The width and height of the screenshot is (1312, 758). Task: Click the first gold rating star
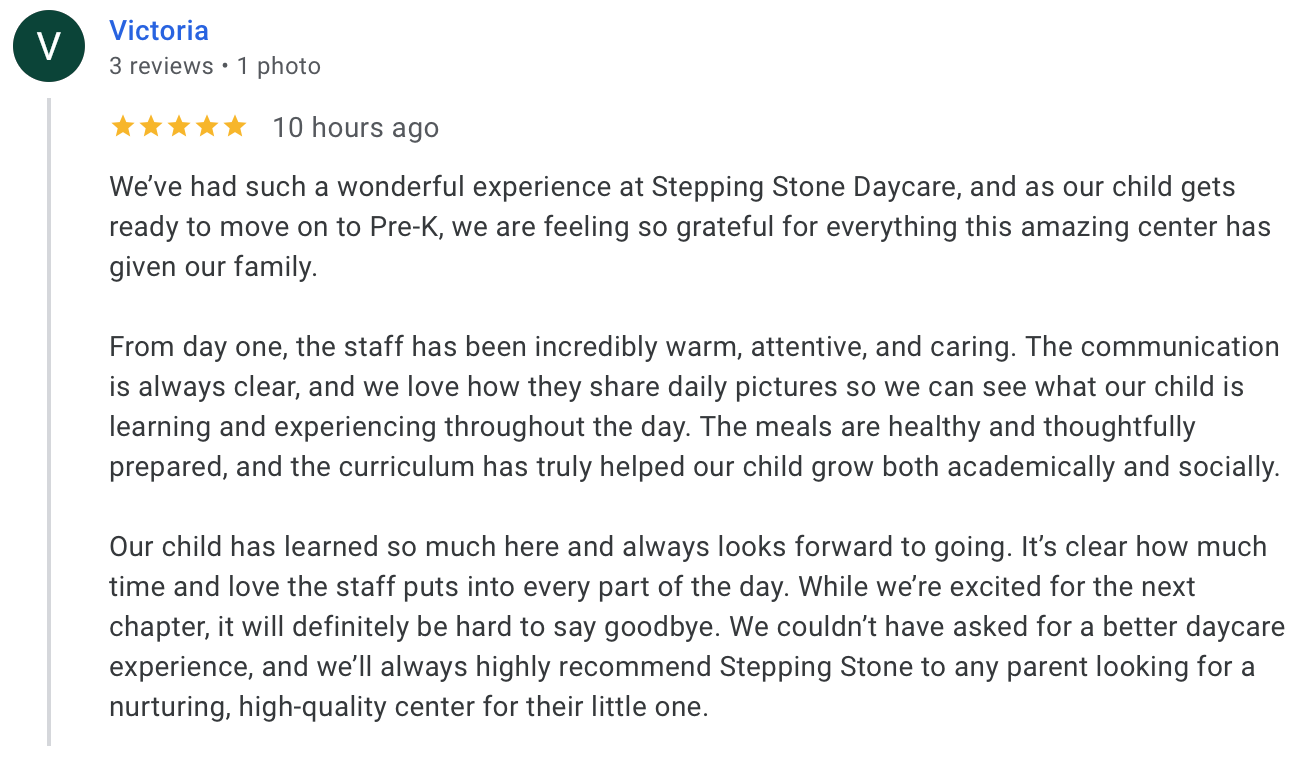pyautogui.click(x=123, y=127)
